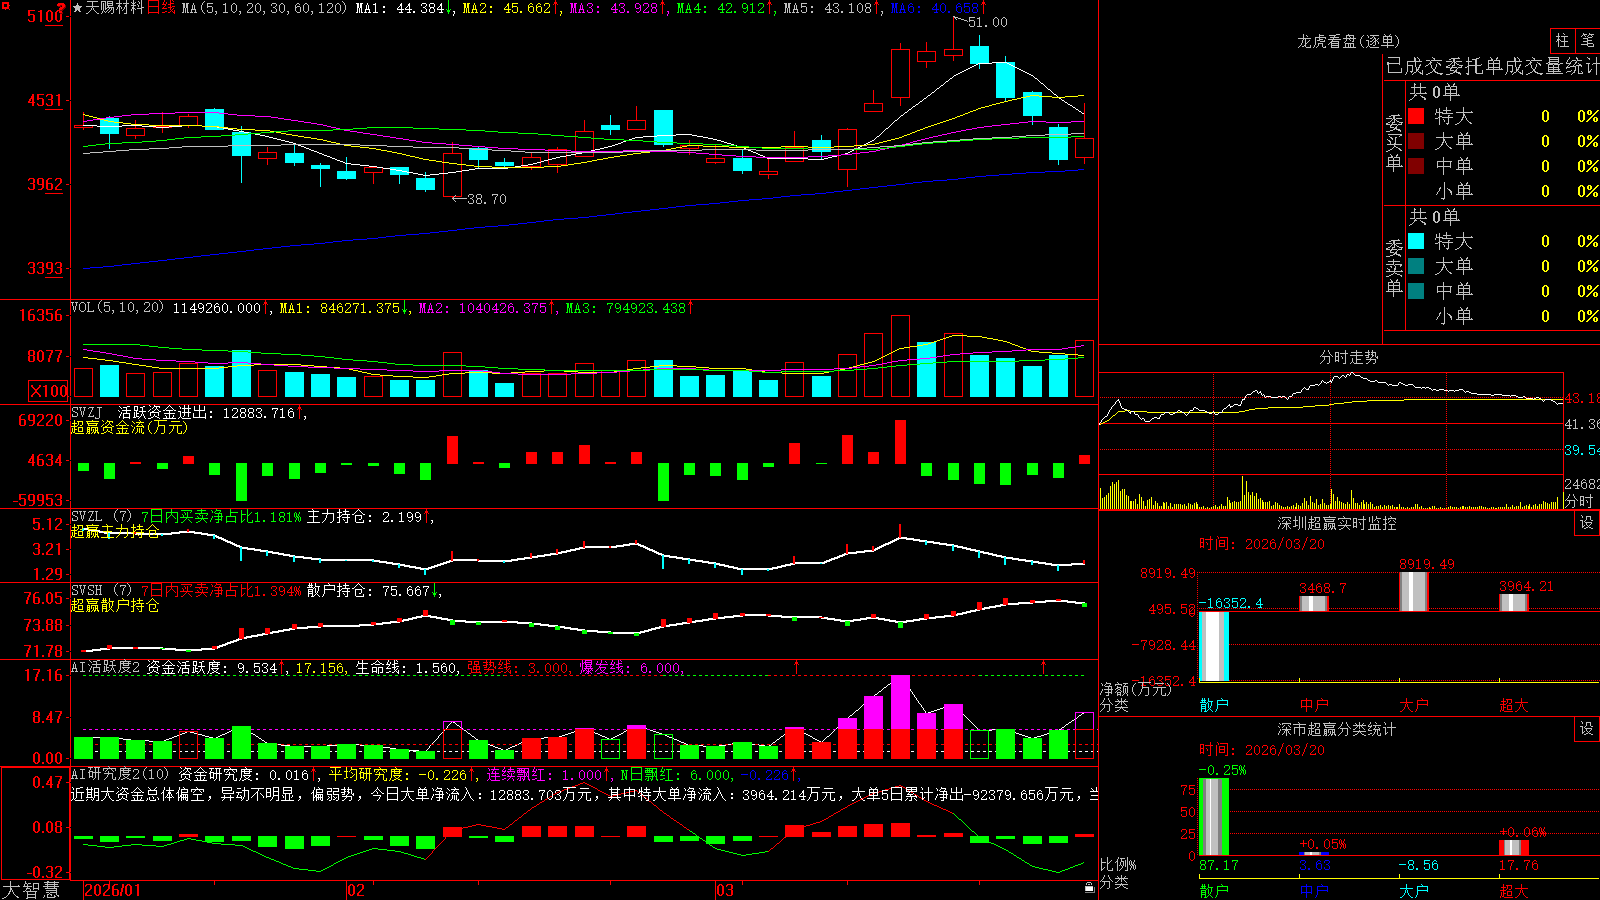Click the X100 volume scale box
Image resolution: width=1600 pixels, height=900 pixels.
48,391
